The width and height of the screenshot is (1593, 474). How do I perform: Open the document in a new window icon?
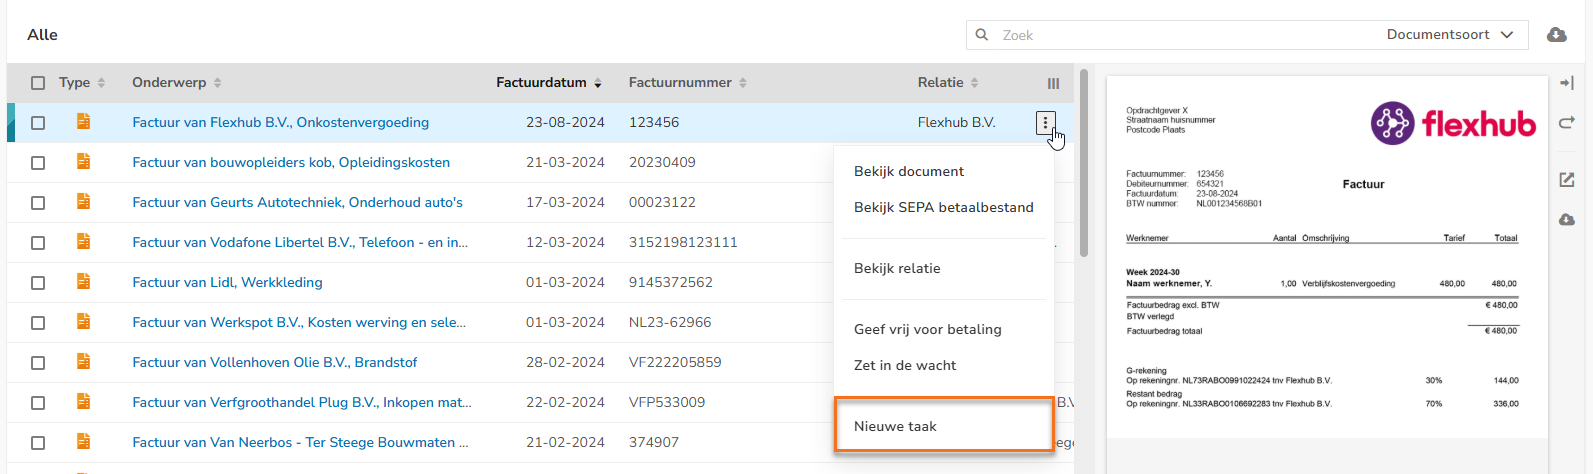coord(1566,180)
